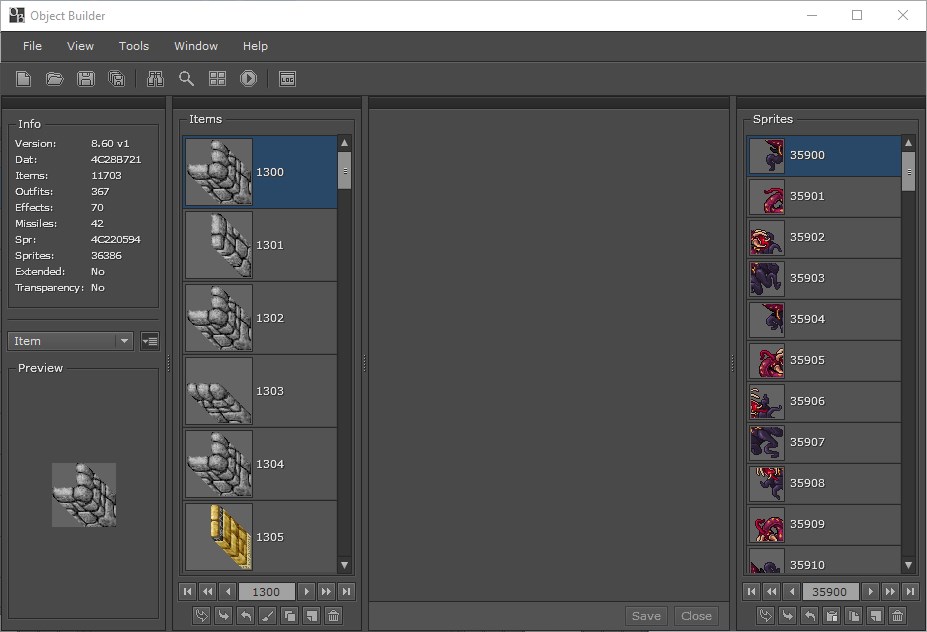Create a new project file
Image resolution: width=927 pixels, height=632 pixels.
[24, 79]
